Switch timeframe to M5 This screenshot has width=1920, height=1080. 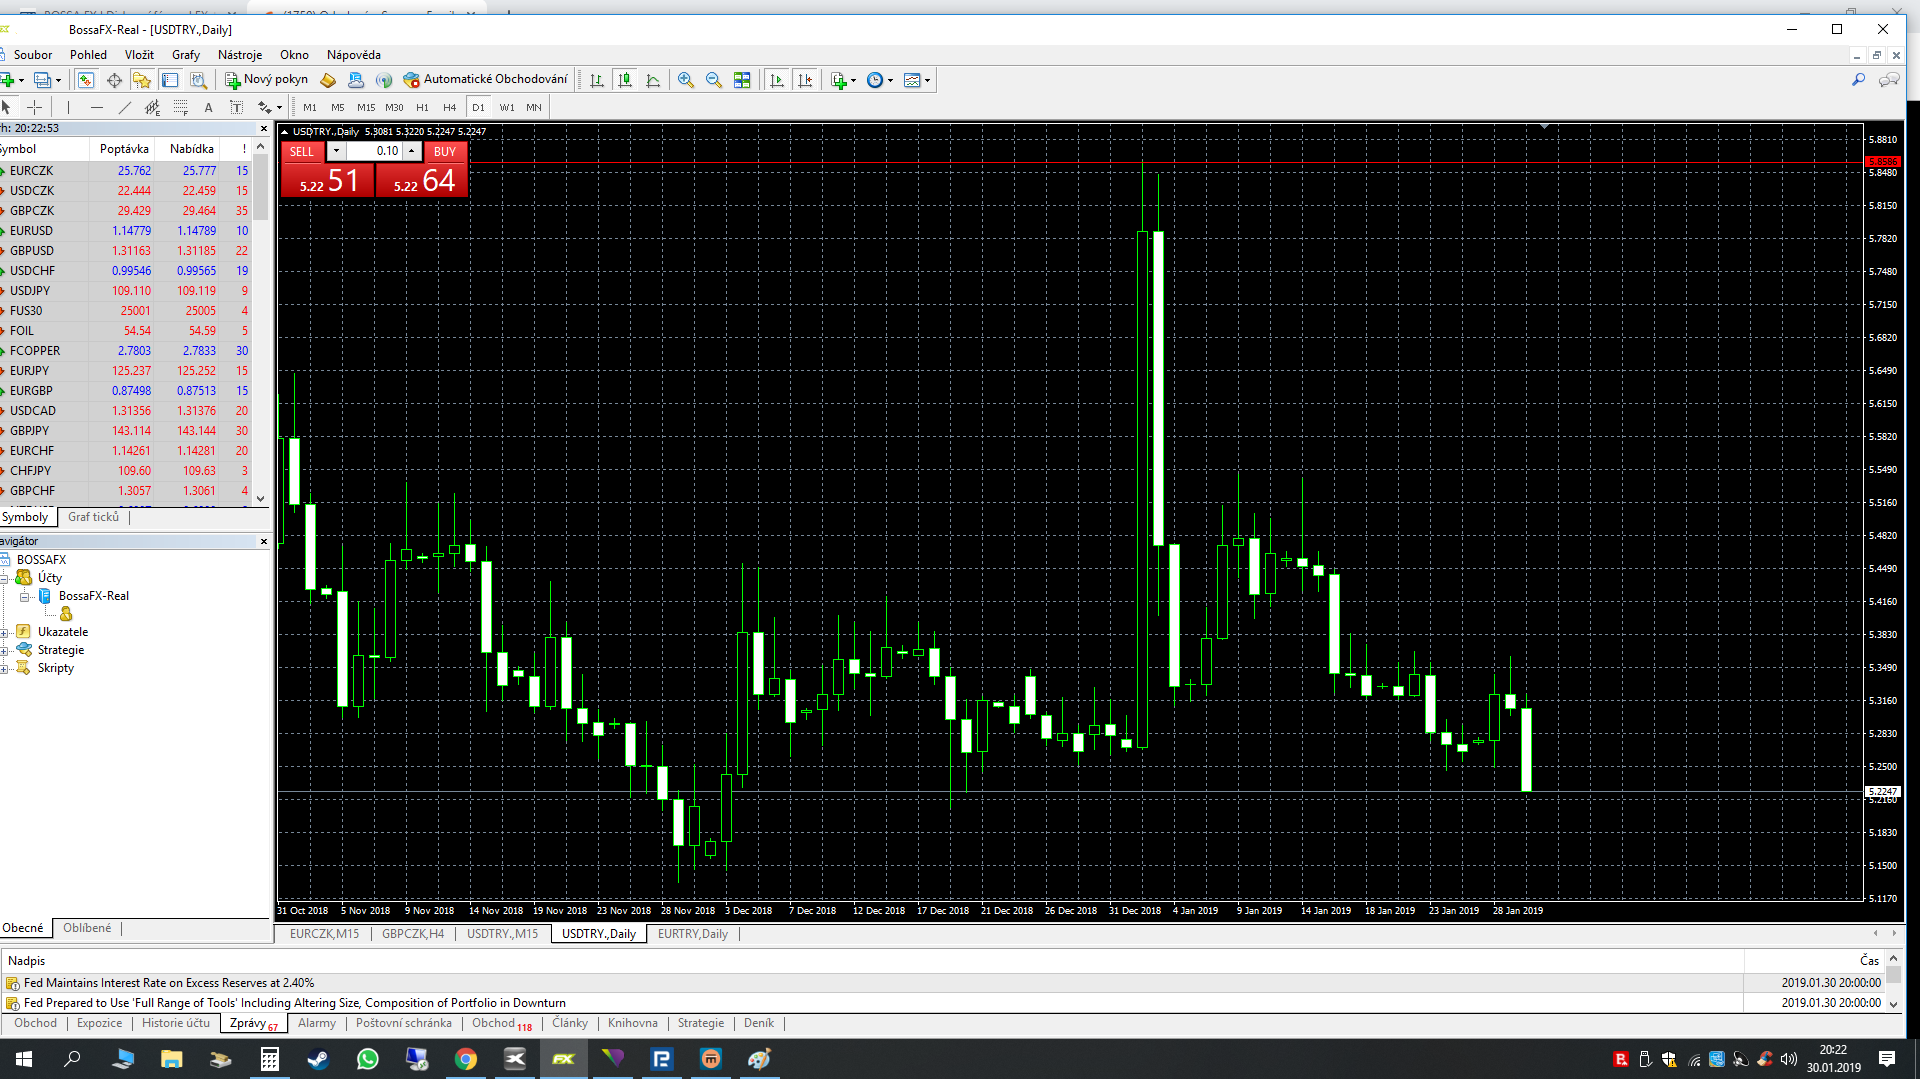(x=338, y=107)
